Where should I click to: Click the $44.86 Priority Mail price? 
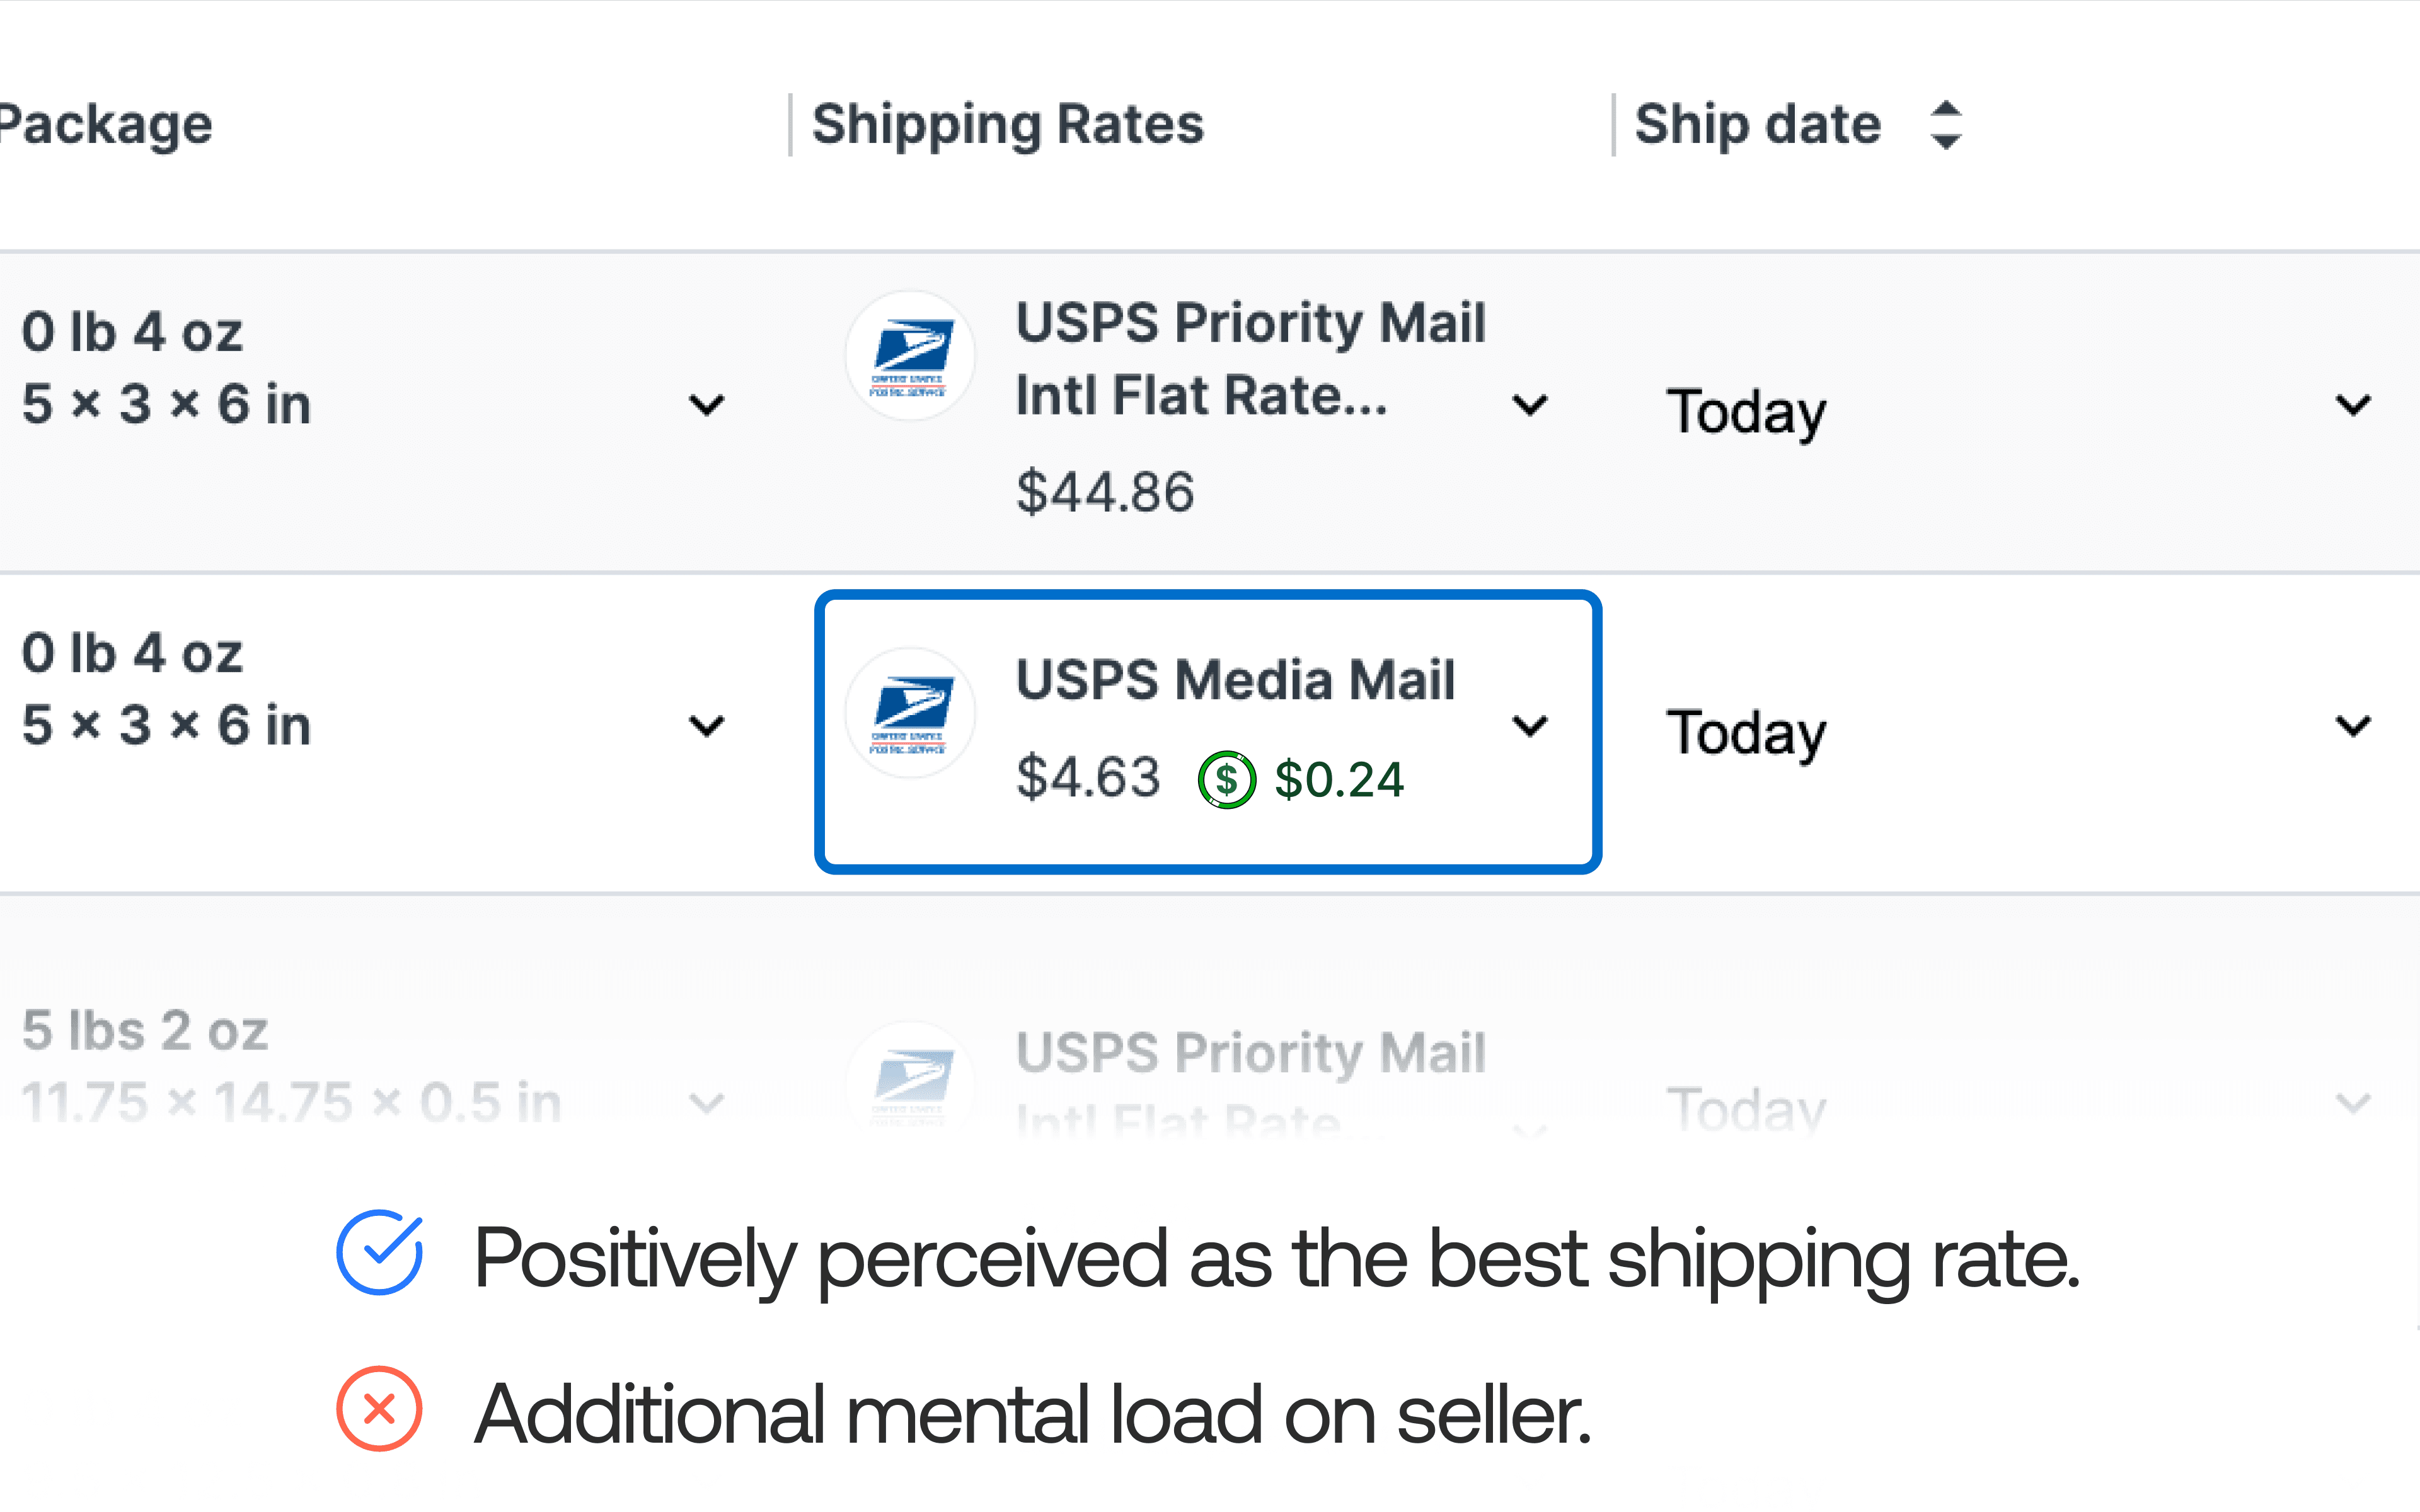pyautogui.click(x=1105, y=492)
